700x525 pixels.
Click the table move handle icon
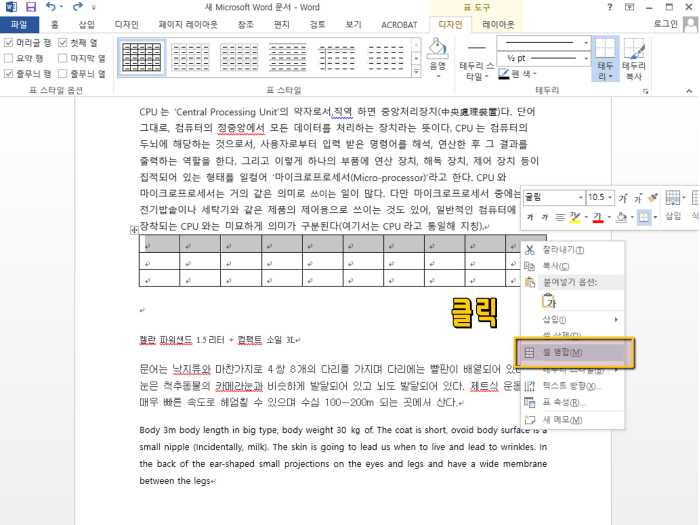click(134, 230)
